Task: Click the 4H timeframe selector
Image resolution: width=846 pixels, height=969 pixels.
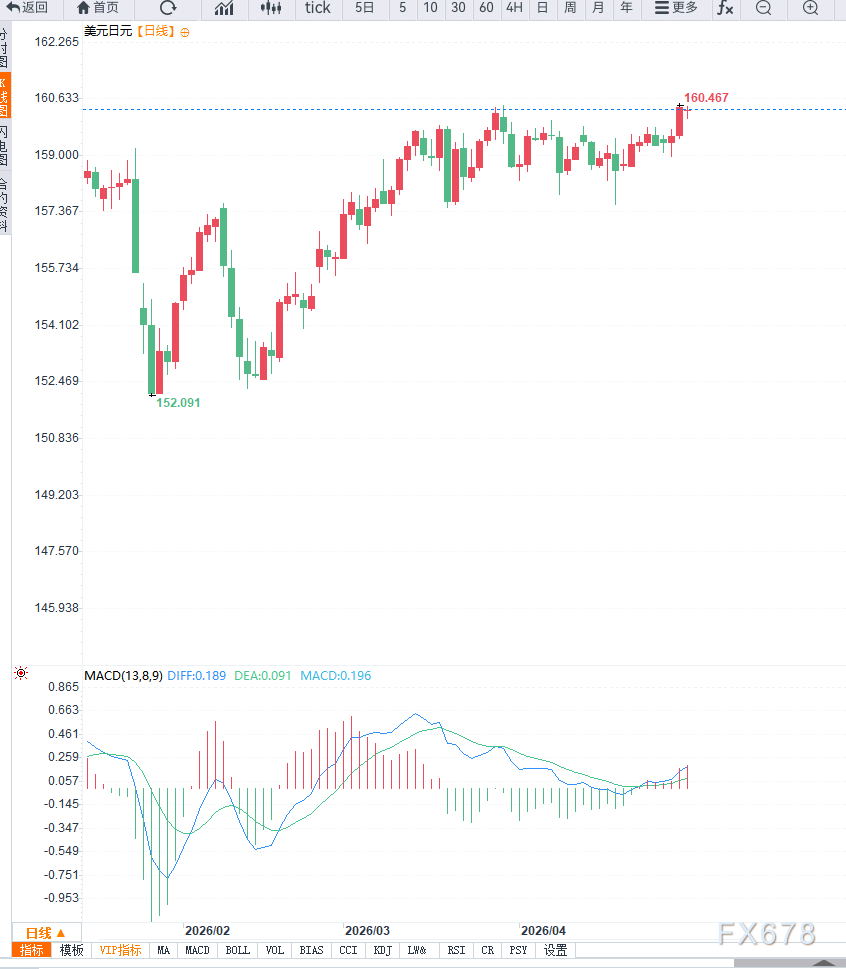Action: (x=514, y=9)
